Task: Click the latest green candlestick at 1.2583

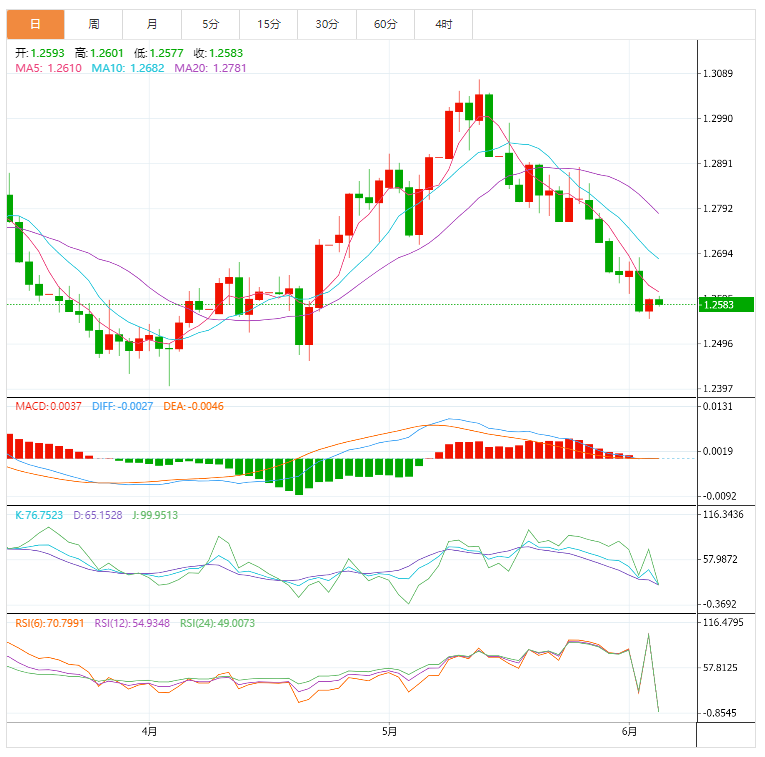Action: [659, 302]
